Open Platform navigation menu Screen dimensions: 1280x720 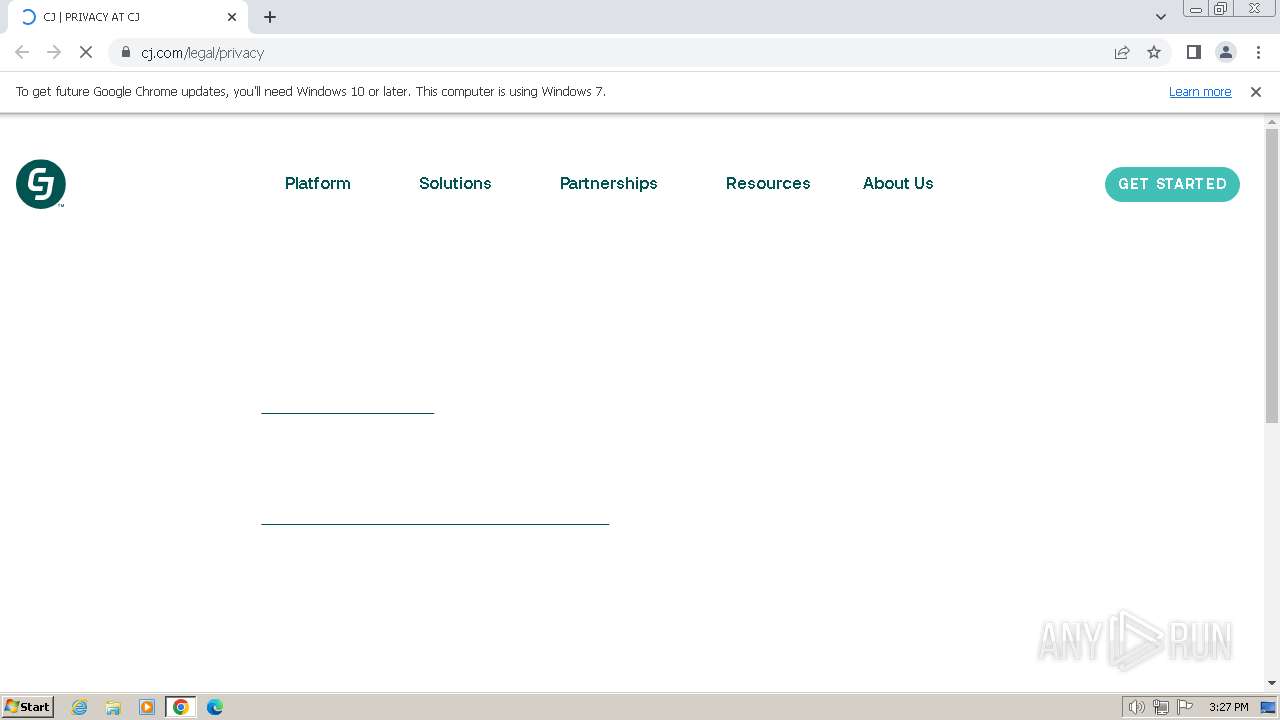click(318, 183)
